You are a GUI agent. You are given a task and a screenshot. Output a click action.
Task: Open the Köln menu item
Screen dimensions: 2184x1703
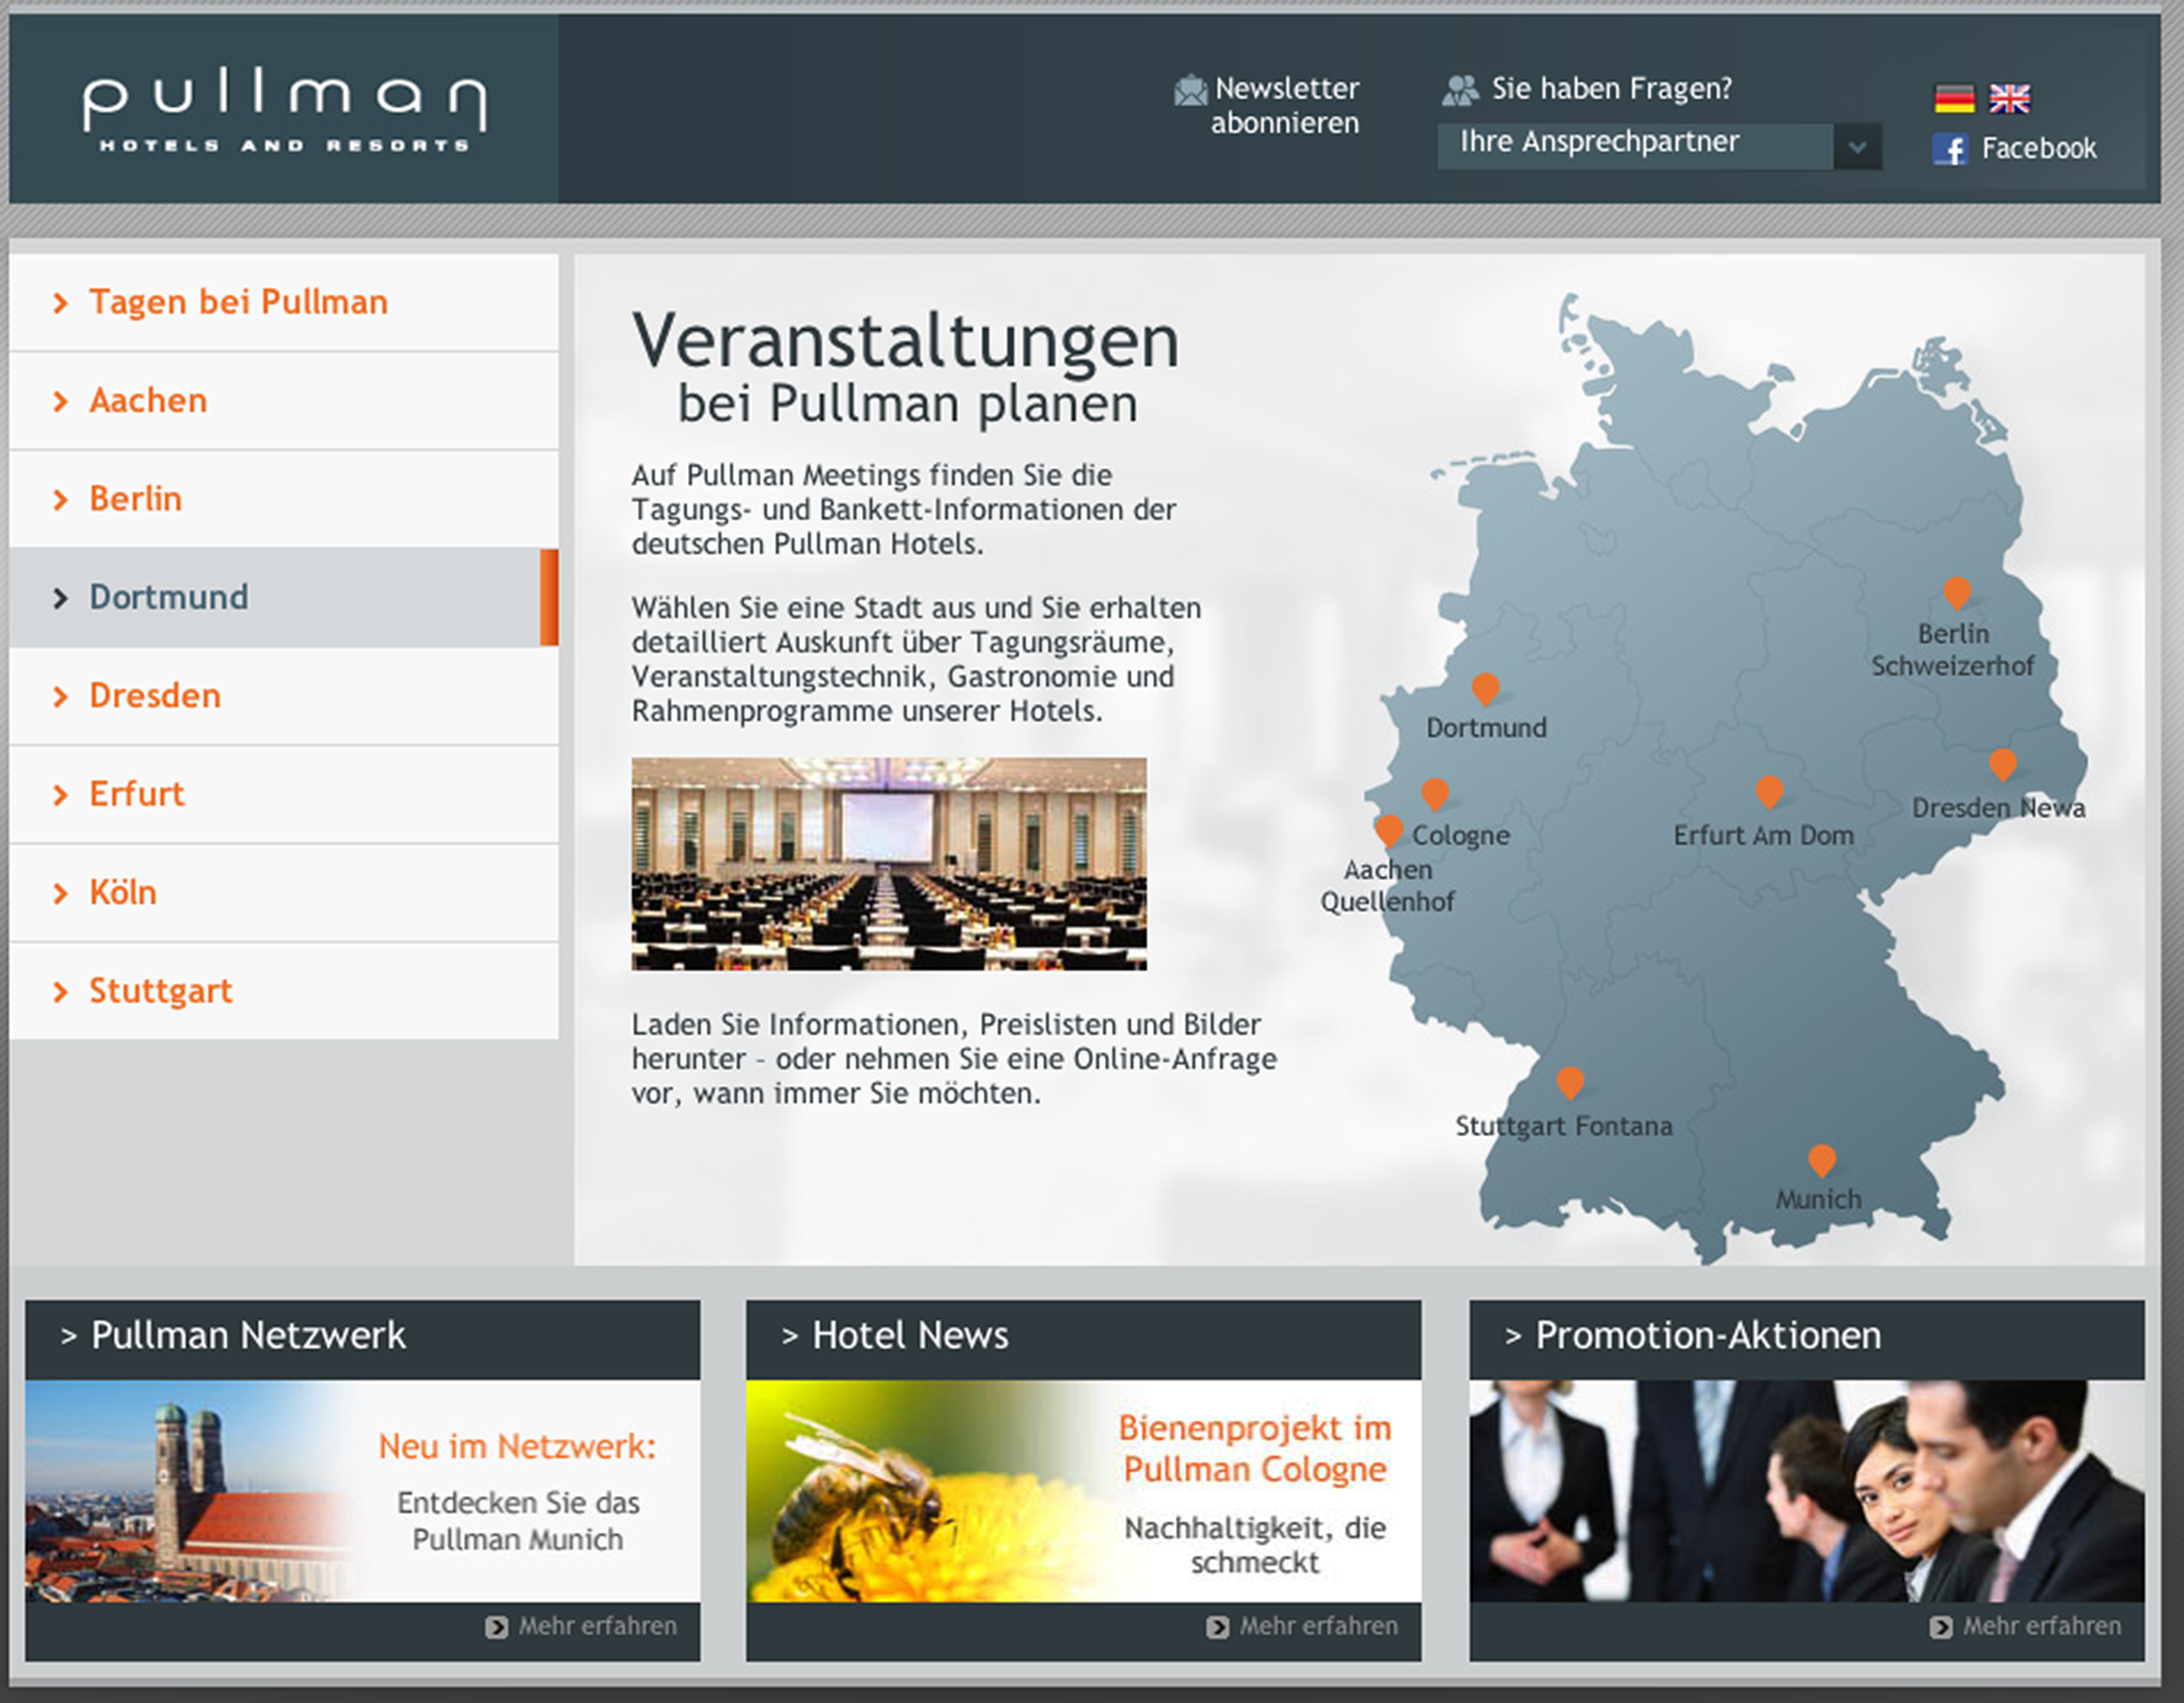[x=284, y=892]
